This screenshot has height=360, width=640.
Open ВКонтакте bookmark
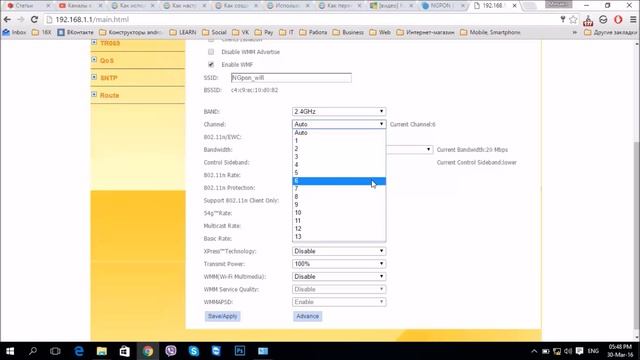[x=76, y=32]
